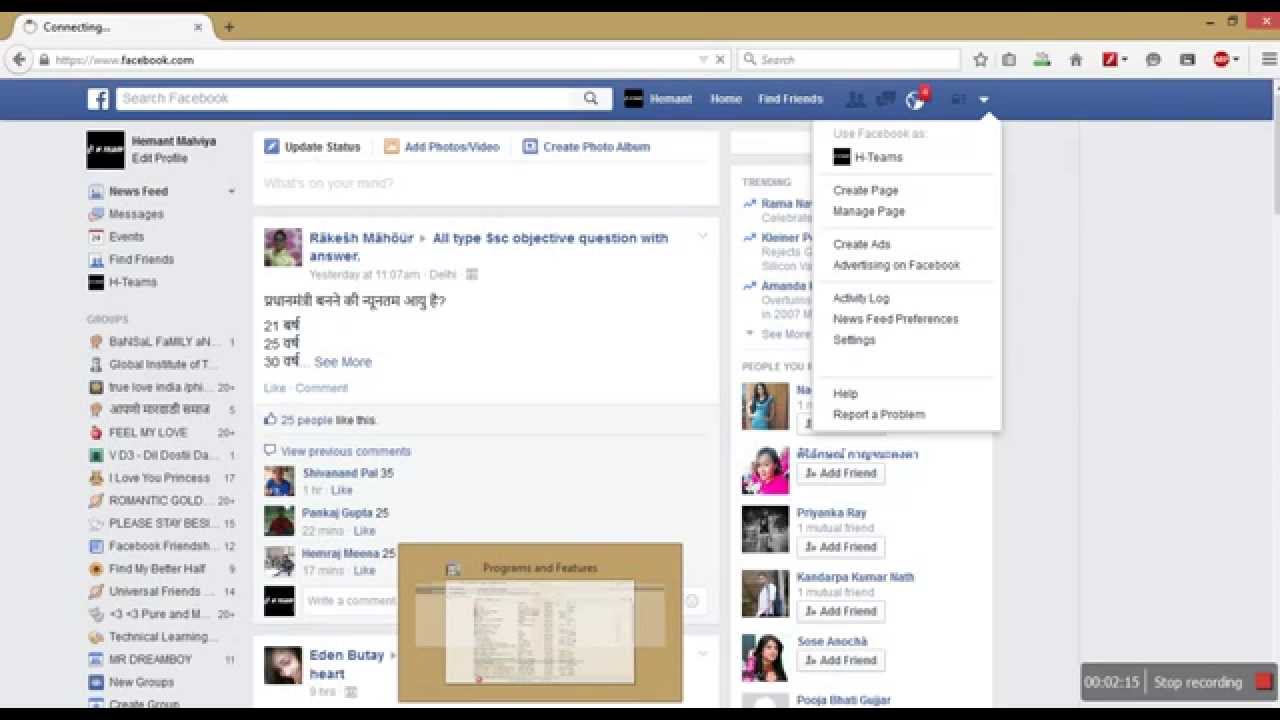The height and width of the screenshot is (720, 1280).
Task: Open URL history dropdown arrow
Action: (703, 60)
